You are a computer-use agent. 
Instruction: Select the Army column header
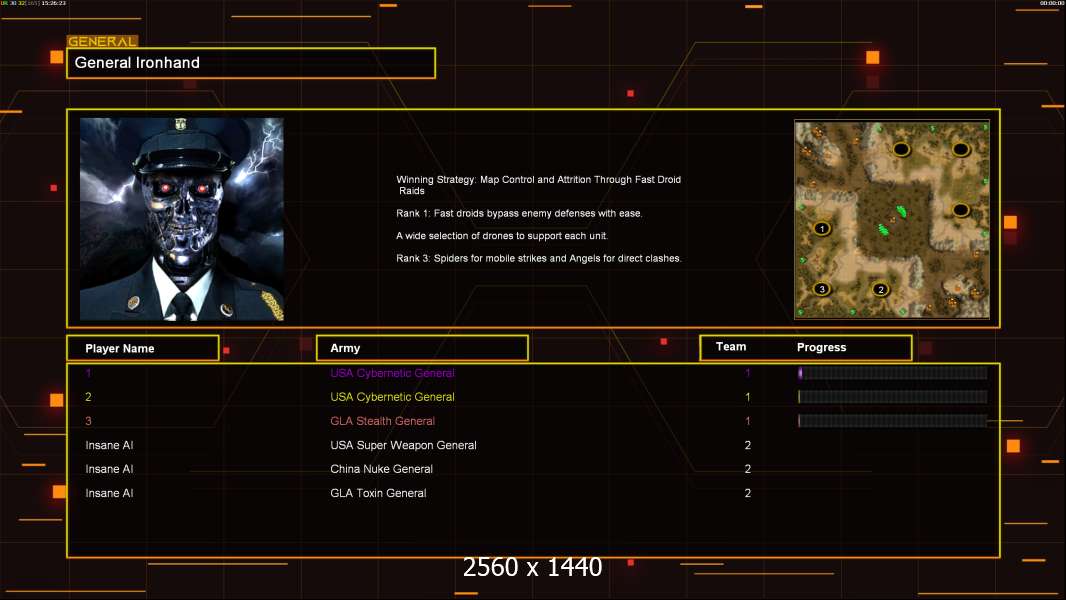[x=422, y=348]
